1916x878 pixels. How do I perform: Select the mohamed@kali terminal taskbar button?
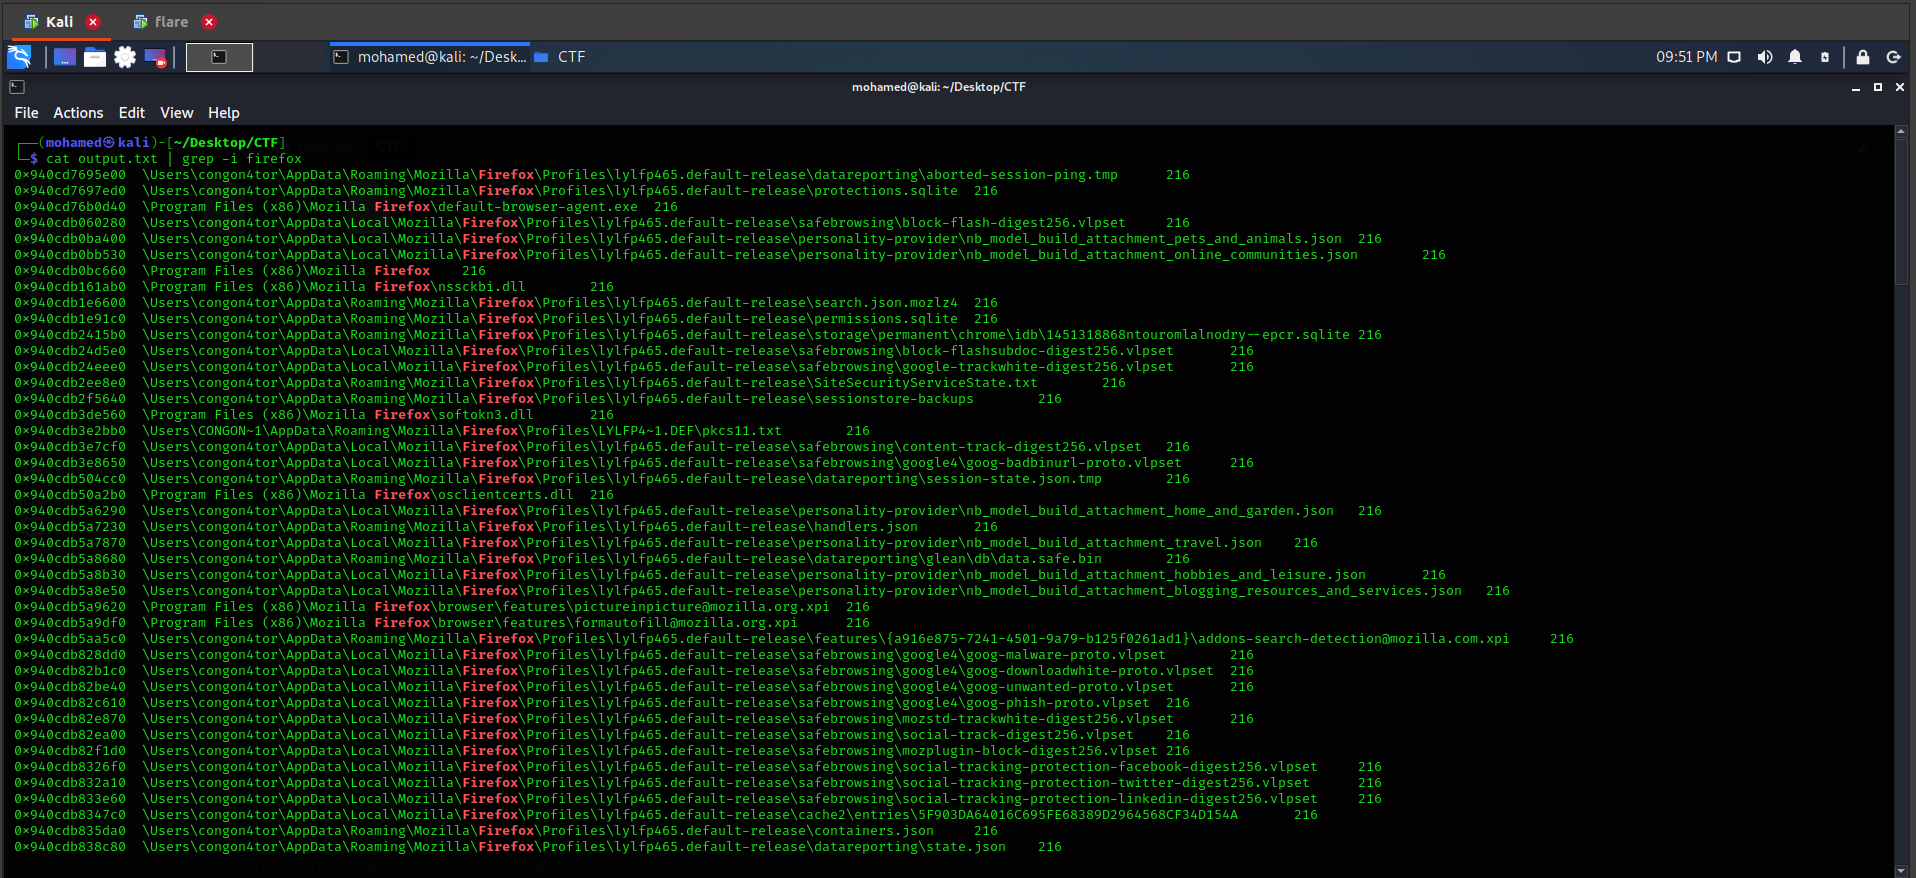[x=430, y=57]
